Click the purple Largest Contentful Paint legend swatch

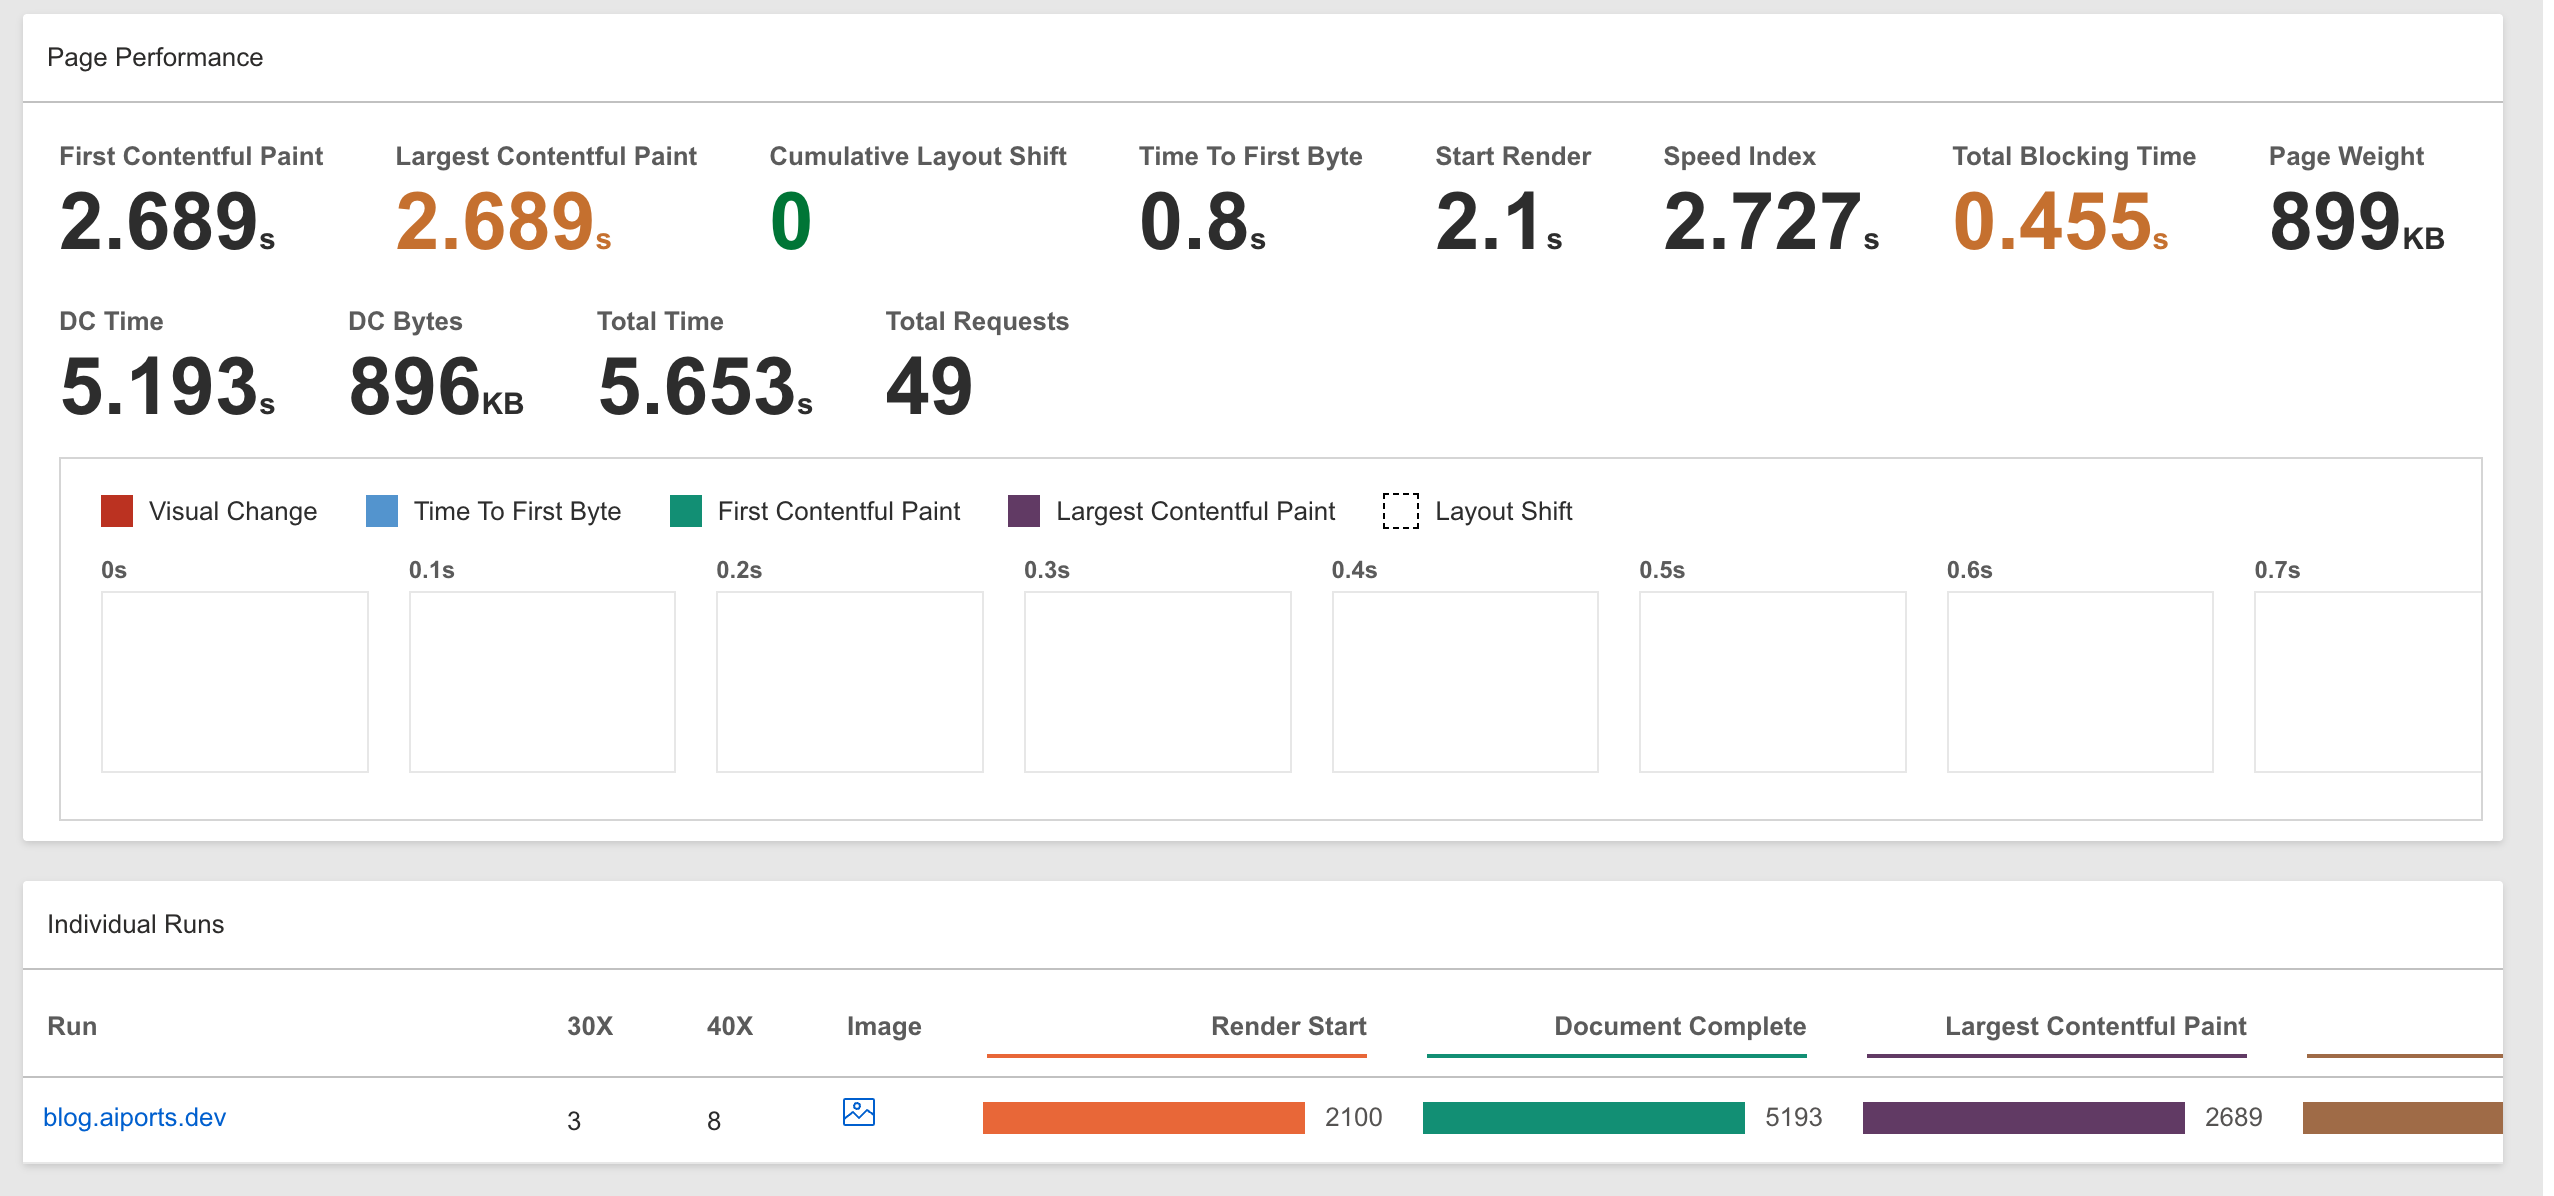[1024, 511]
